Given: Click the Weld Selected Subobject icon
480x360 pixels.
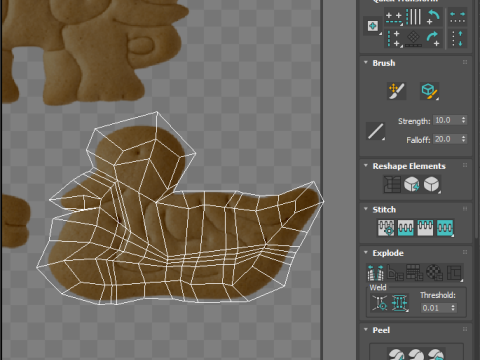Looking at the screenshot, I should [x=399, y=303].
